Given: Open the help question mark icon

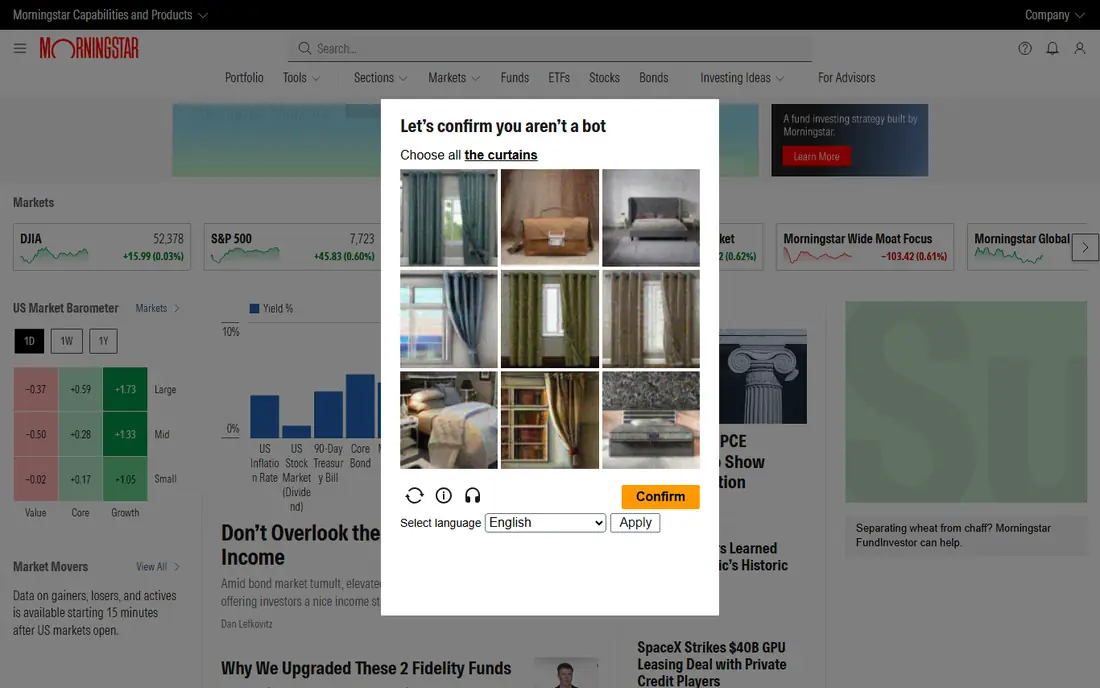Looking at the screenshot, I should coord(1025,48).
